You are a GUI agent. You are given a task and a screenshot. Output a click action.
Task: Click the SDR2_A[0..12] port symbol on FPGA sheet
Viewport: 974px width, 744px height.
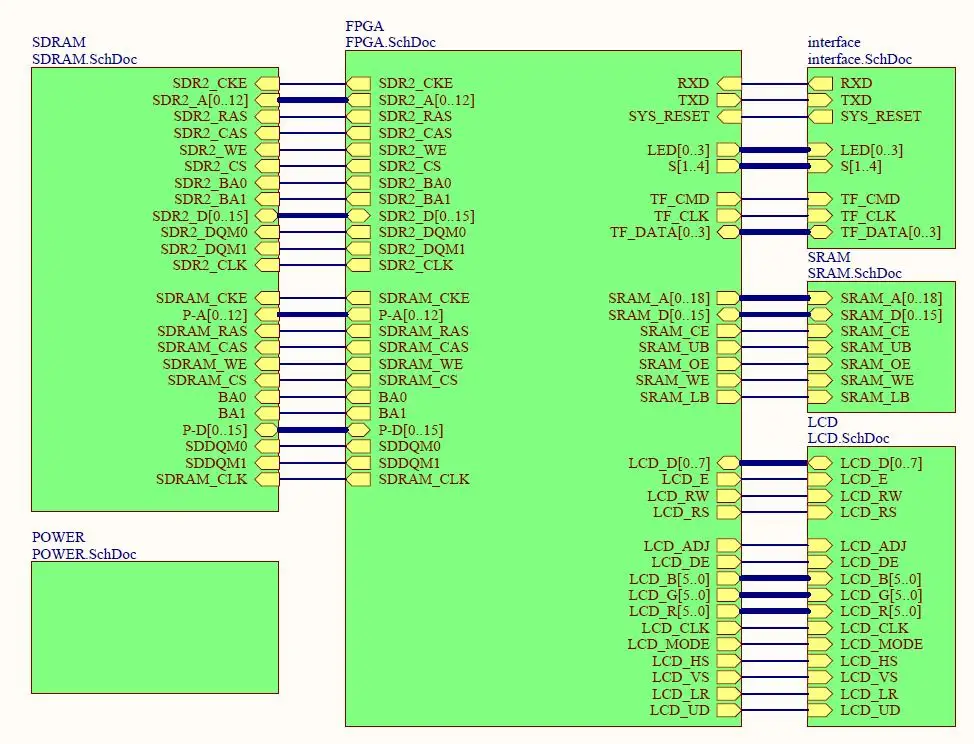point(358,100)
